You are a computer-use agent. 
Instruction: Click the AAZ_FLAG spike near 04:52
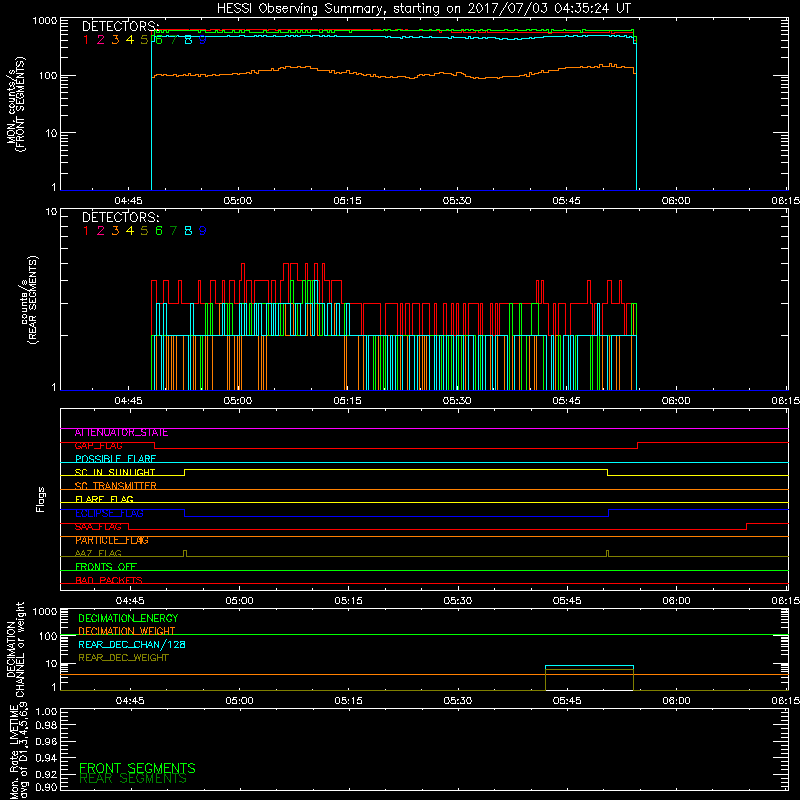point(185,554)
